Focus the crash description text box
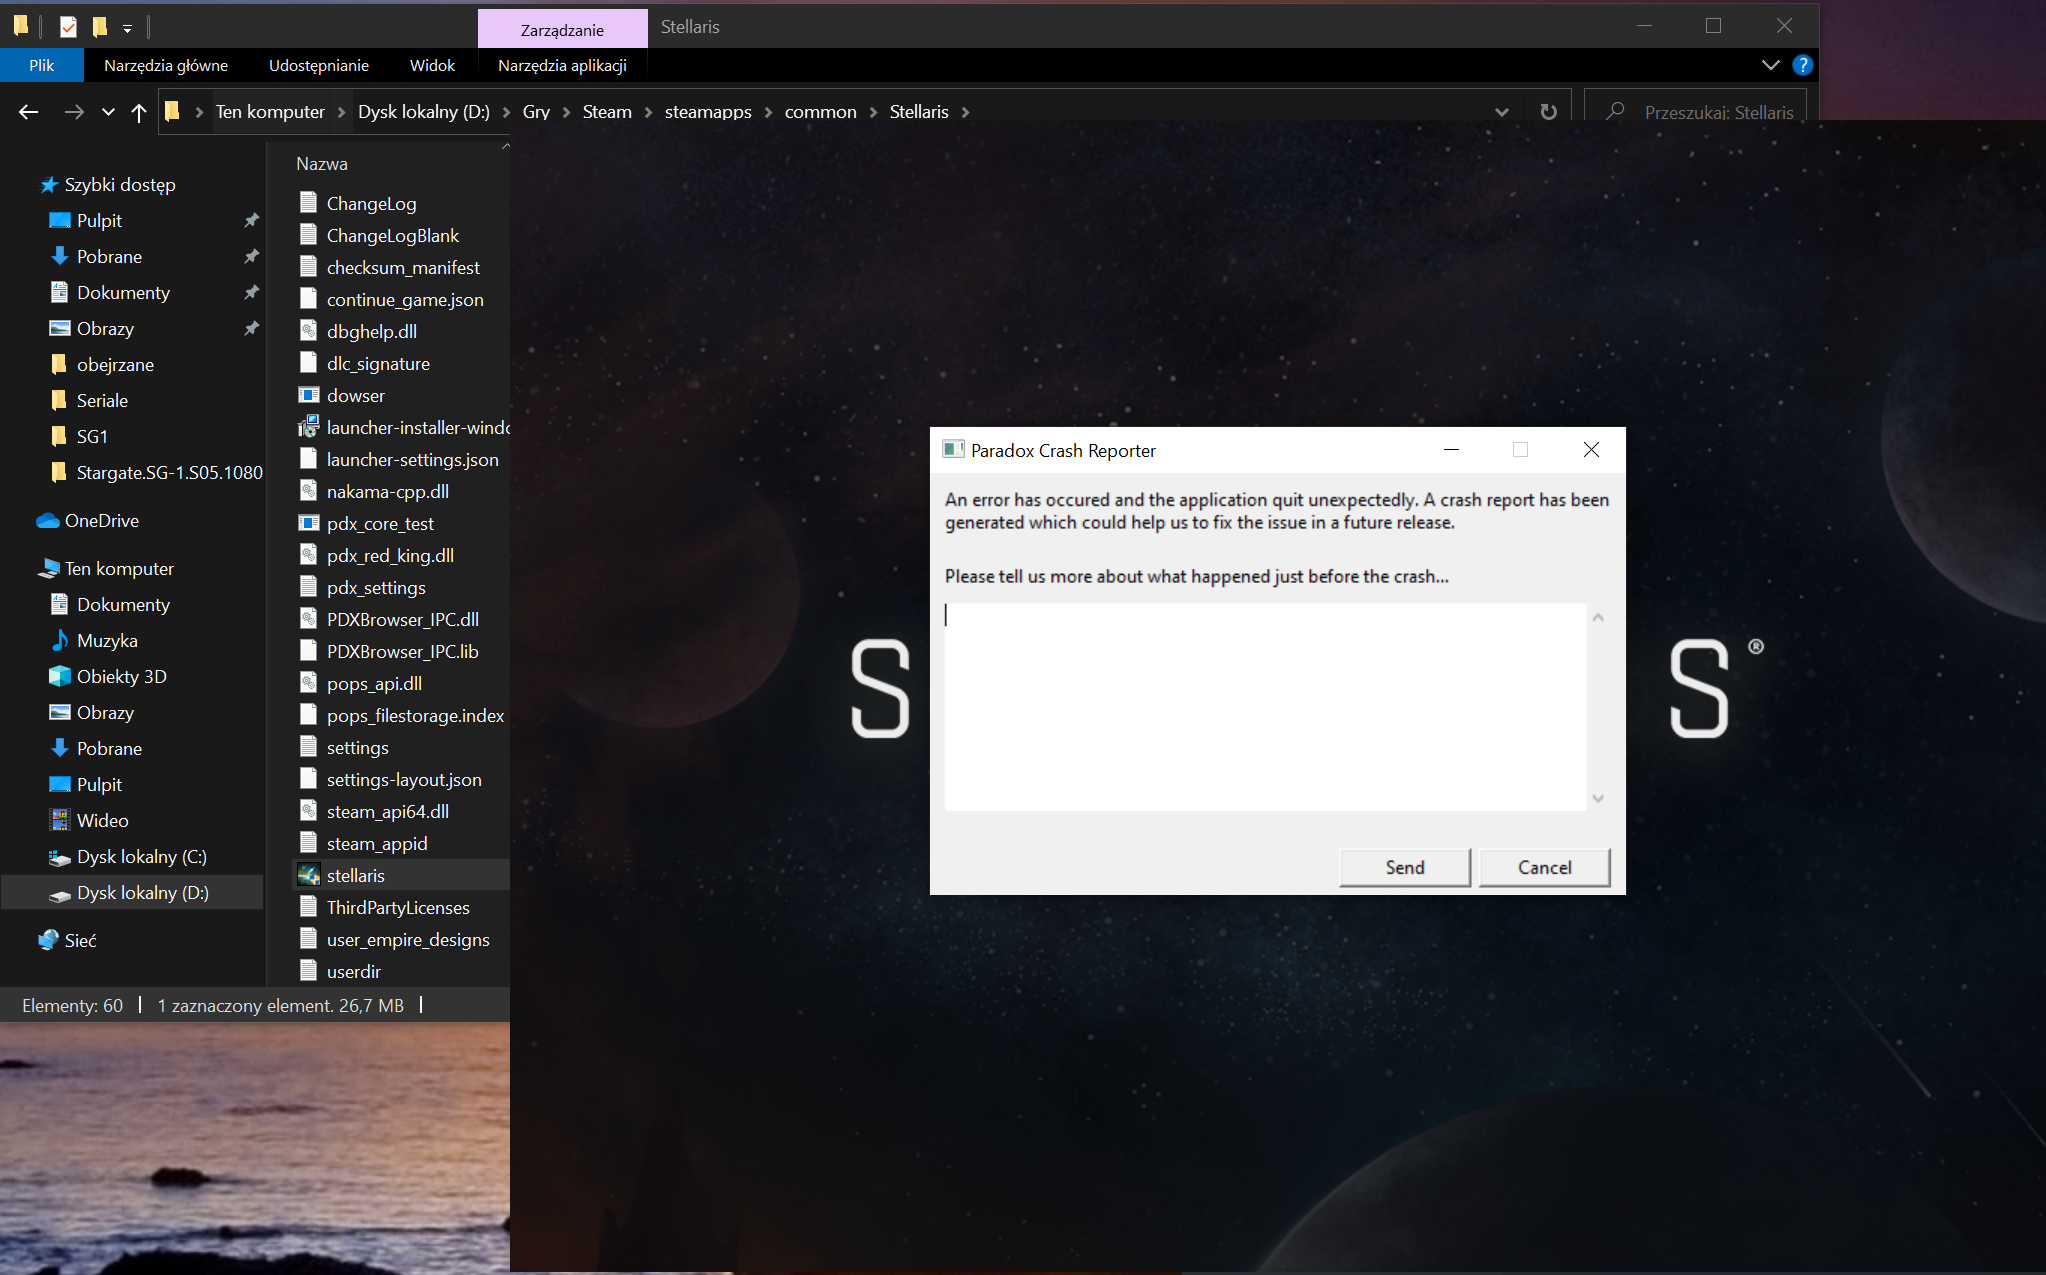The height and width of the screenshot is (1275, 2046). [x=1265, y=706]
